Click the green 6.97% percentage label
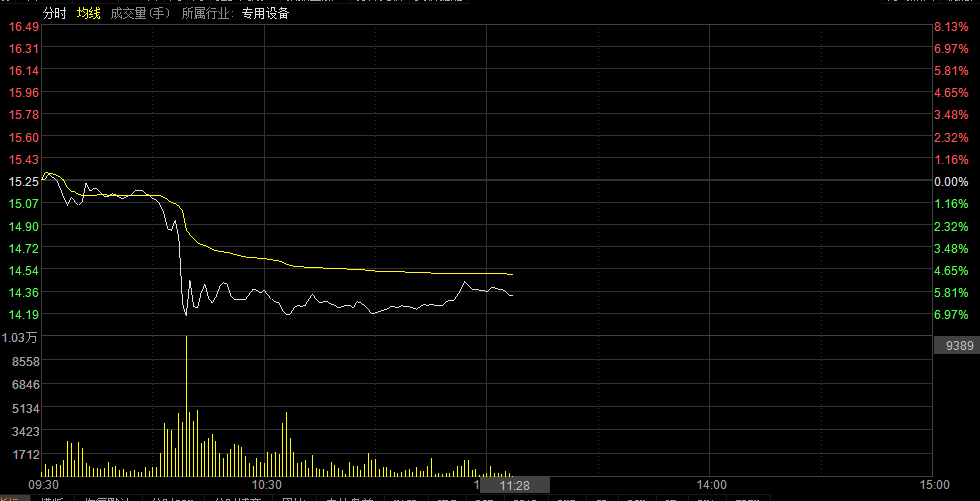Screen dimensions: 980x501 coord(951,314)
